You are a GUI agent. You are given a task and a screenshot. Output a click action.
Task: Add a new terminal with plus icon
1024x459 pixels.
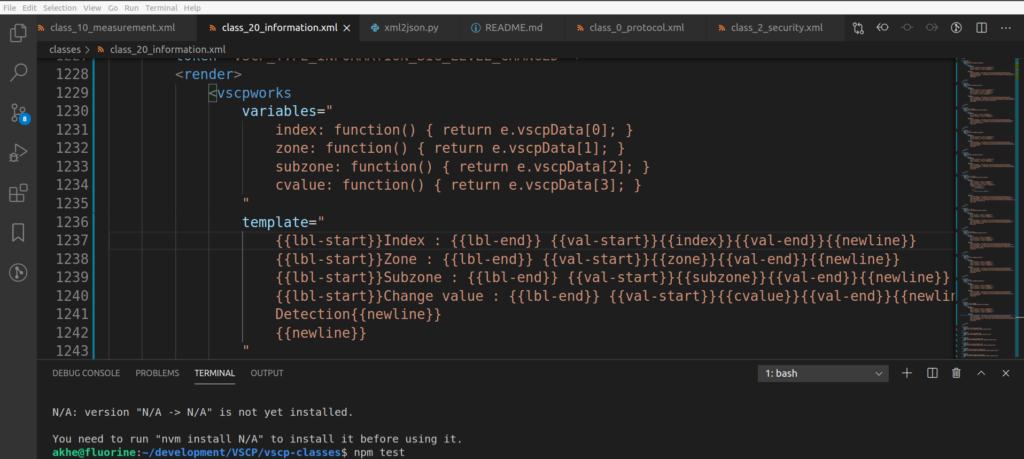coord(906,373)
